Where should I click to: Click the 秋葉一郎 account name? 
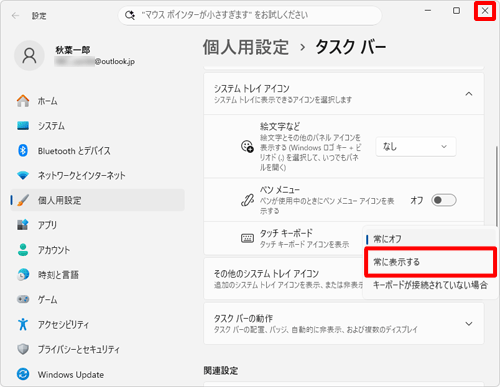(73, 50)
